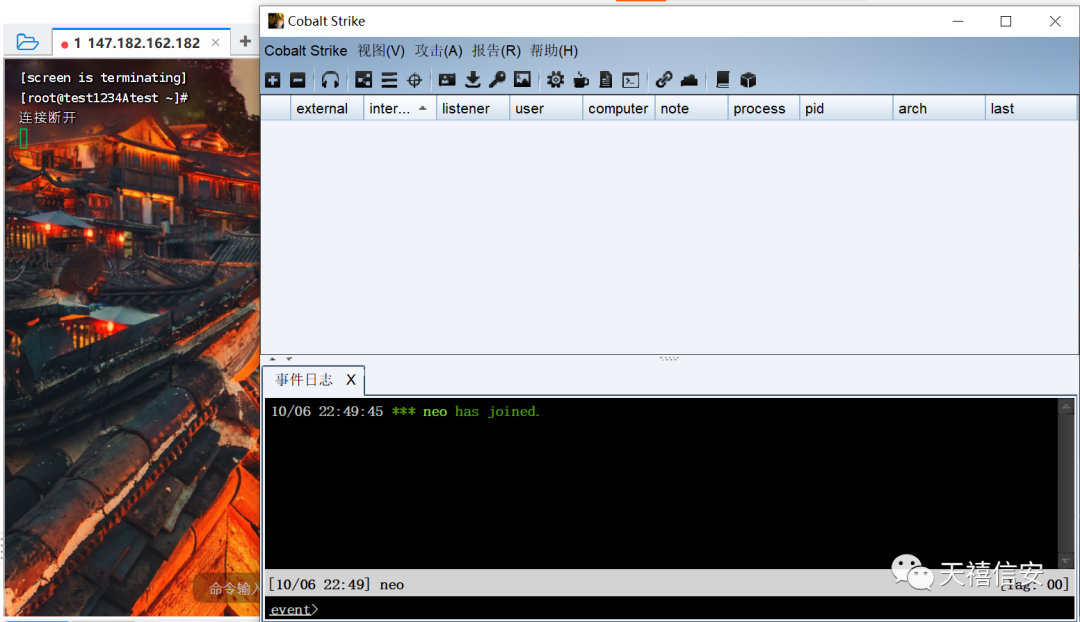Screen dimensions: 1080x622
Task: Open credentials view card icon
Action: pos(447,80)
